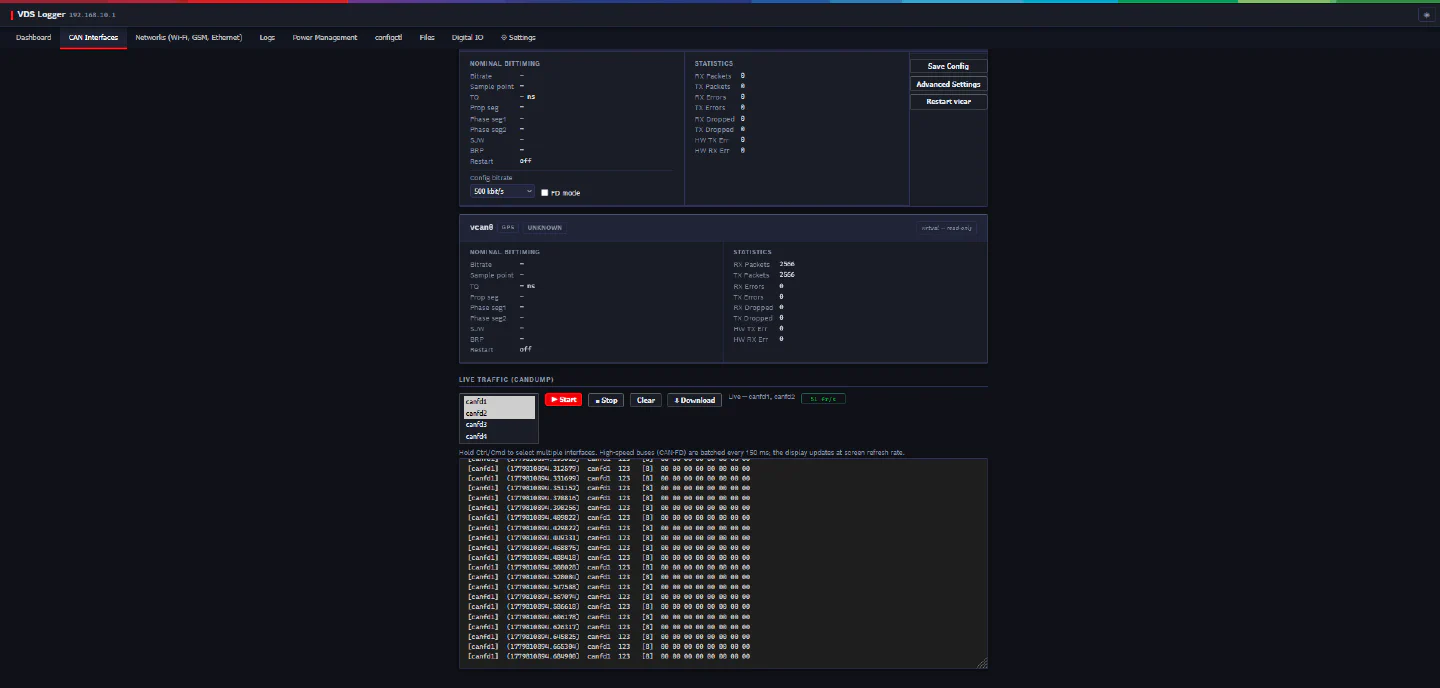Open the configctl tab
Screen dimensions: 1440x688
pyautogui.click(x=388, y=38)
